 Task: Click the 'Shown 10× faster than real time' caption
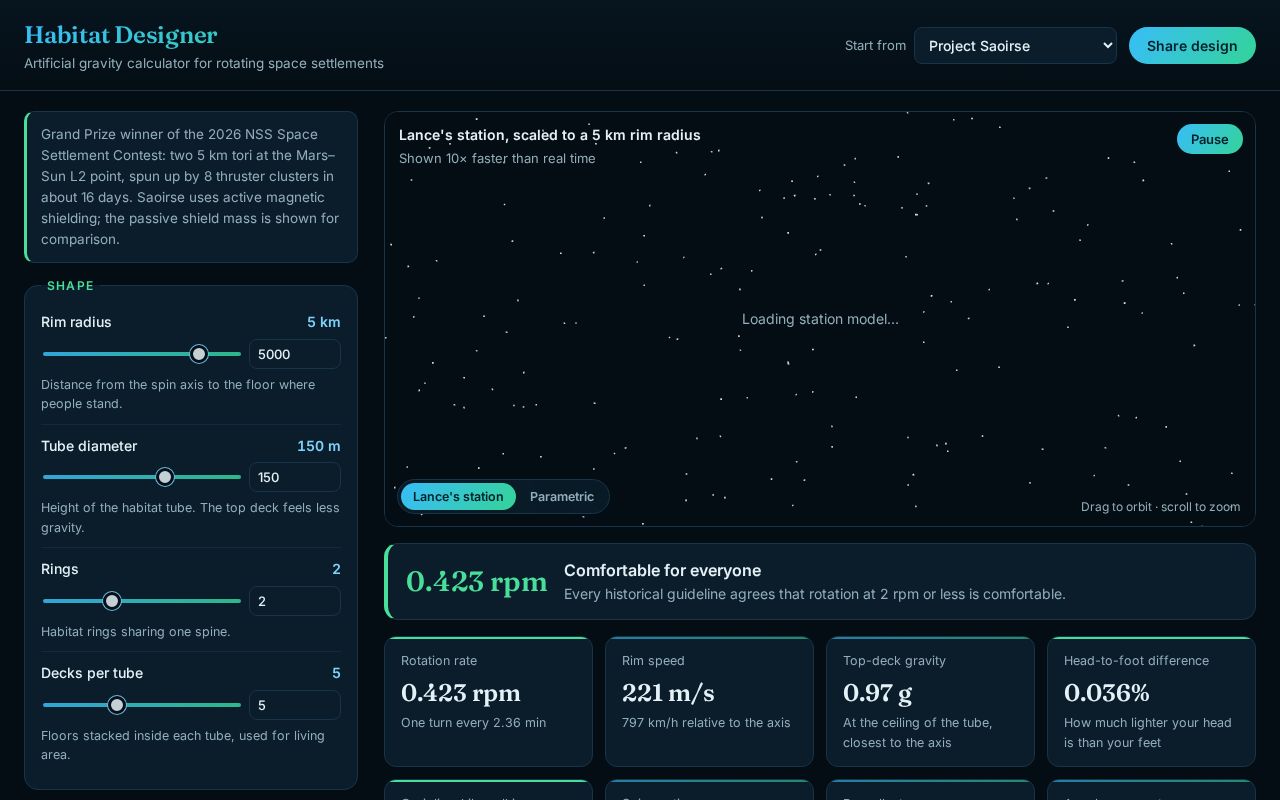click(x=497, y=158)
